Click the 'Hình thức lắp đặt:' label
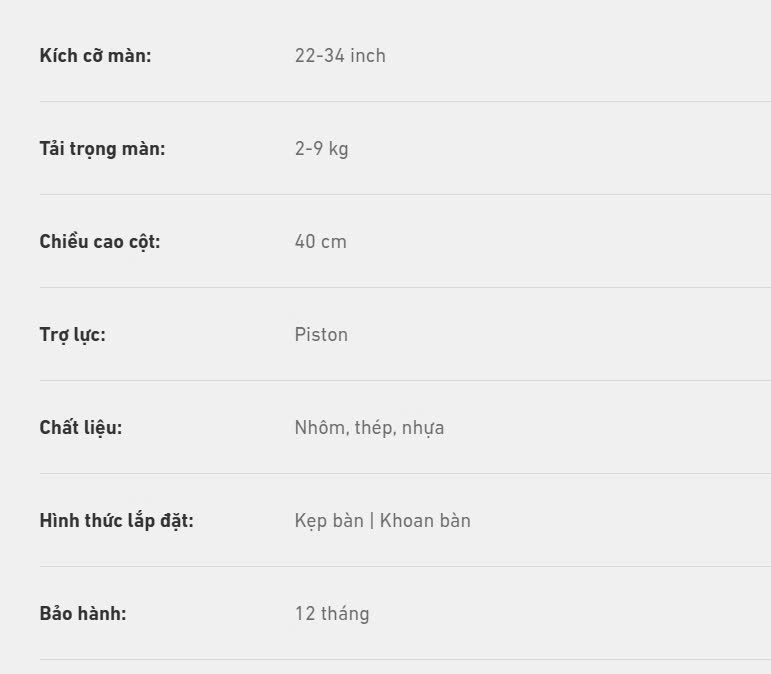Image resolution: width=771 pixels, height=674 pixels. click(x=117, y=521)
